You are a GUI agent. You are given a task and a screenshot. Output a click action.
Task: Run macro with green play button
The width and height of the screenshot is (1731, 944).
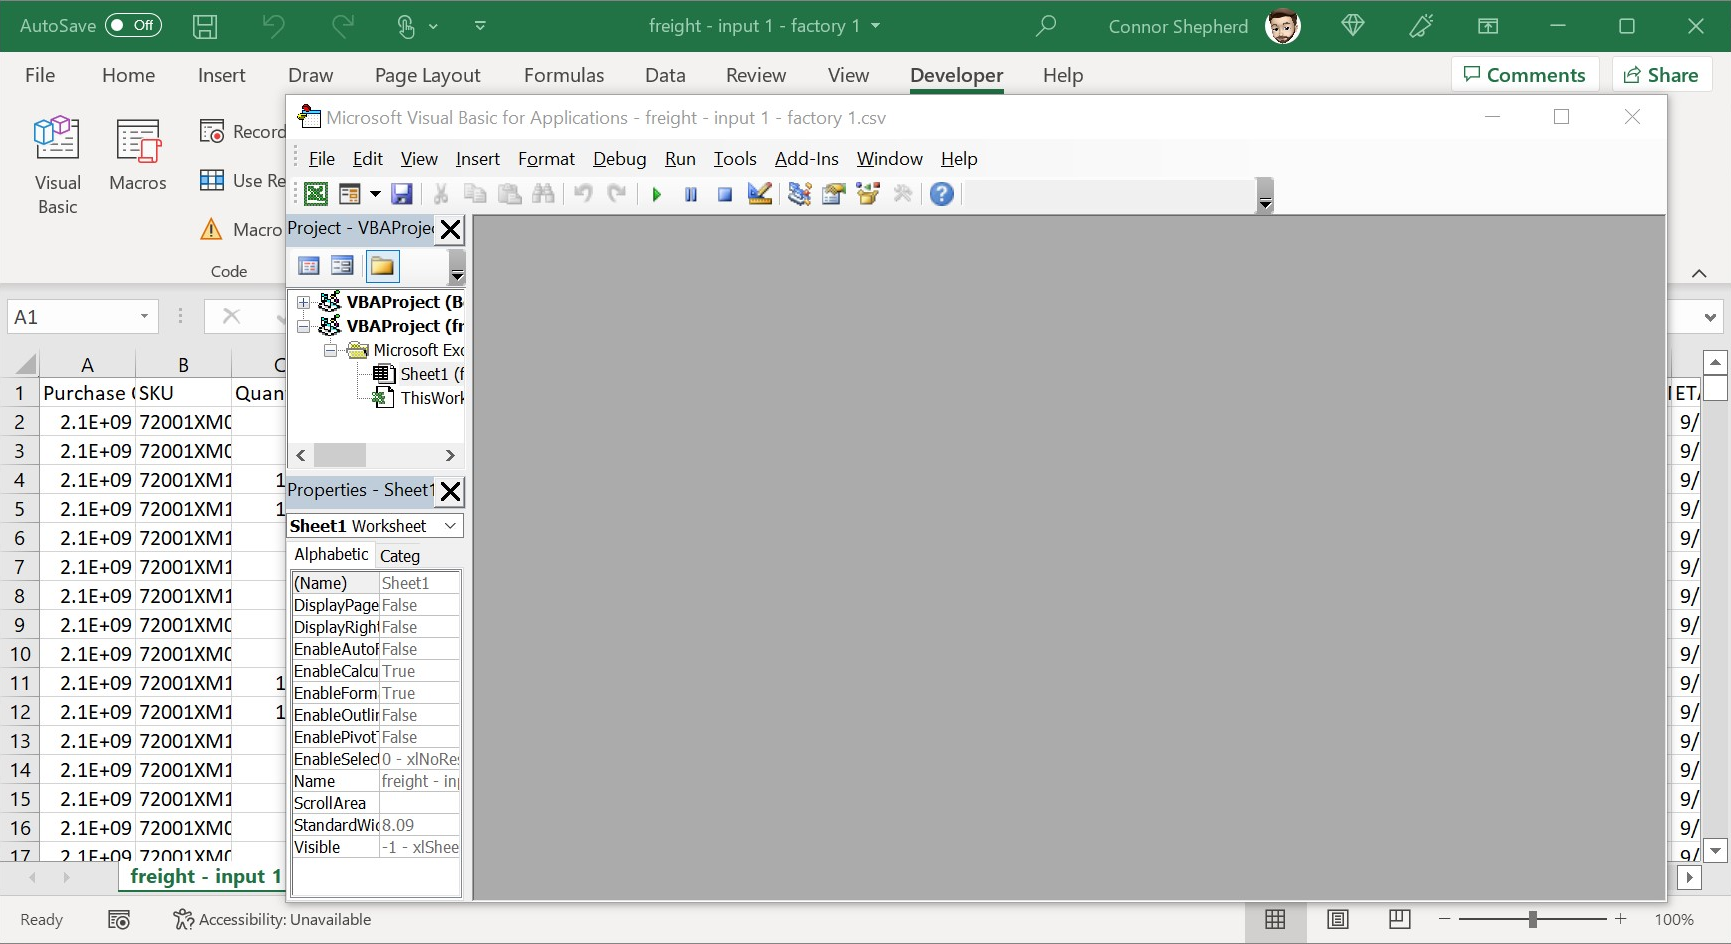[657, 194]
